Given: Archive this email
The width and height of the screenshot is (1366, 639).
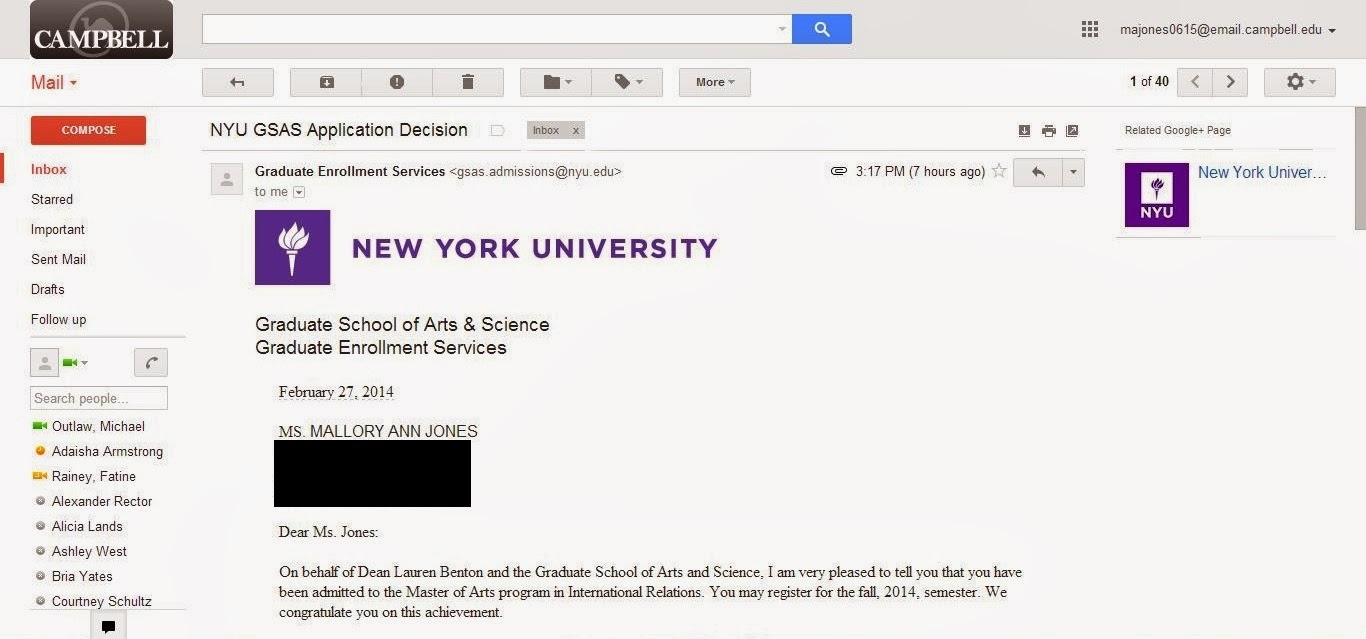Looking at the screenshot, I should [326, 82].
